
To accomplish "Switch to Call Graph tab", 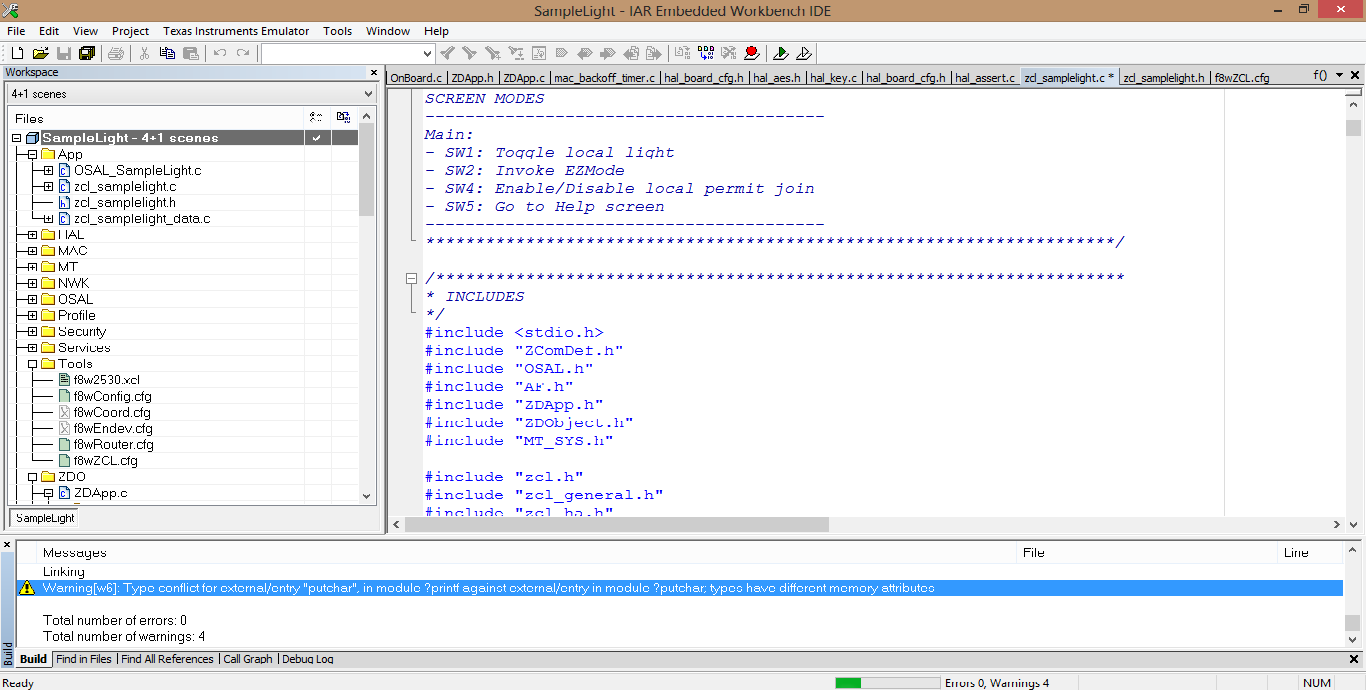I will pos(248,659).
